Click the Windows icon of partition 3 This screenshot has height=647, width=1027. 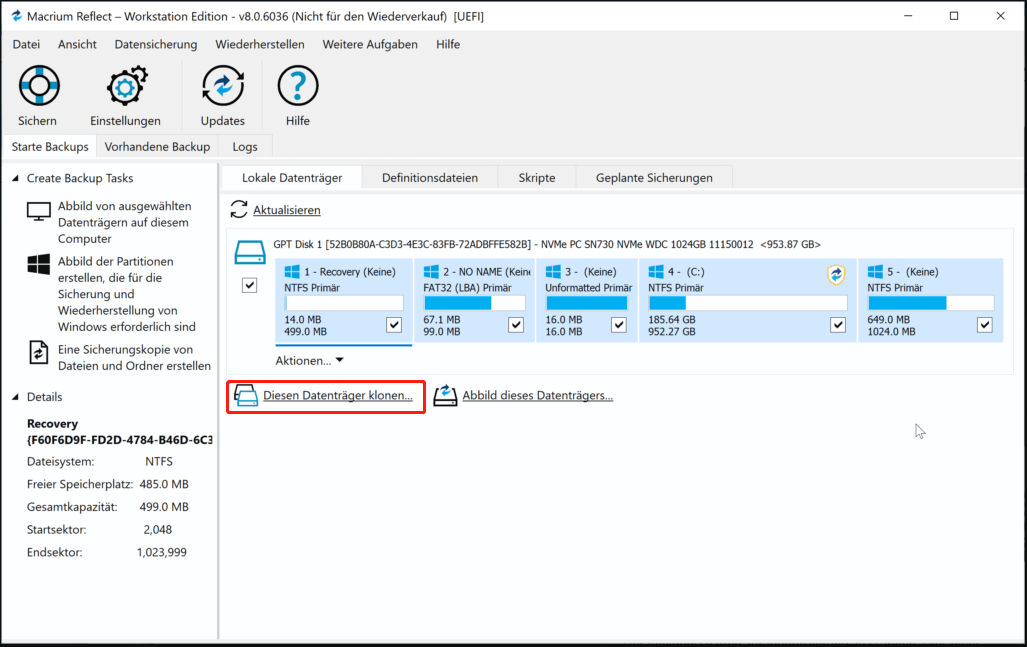[553, 271]
